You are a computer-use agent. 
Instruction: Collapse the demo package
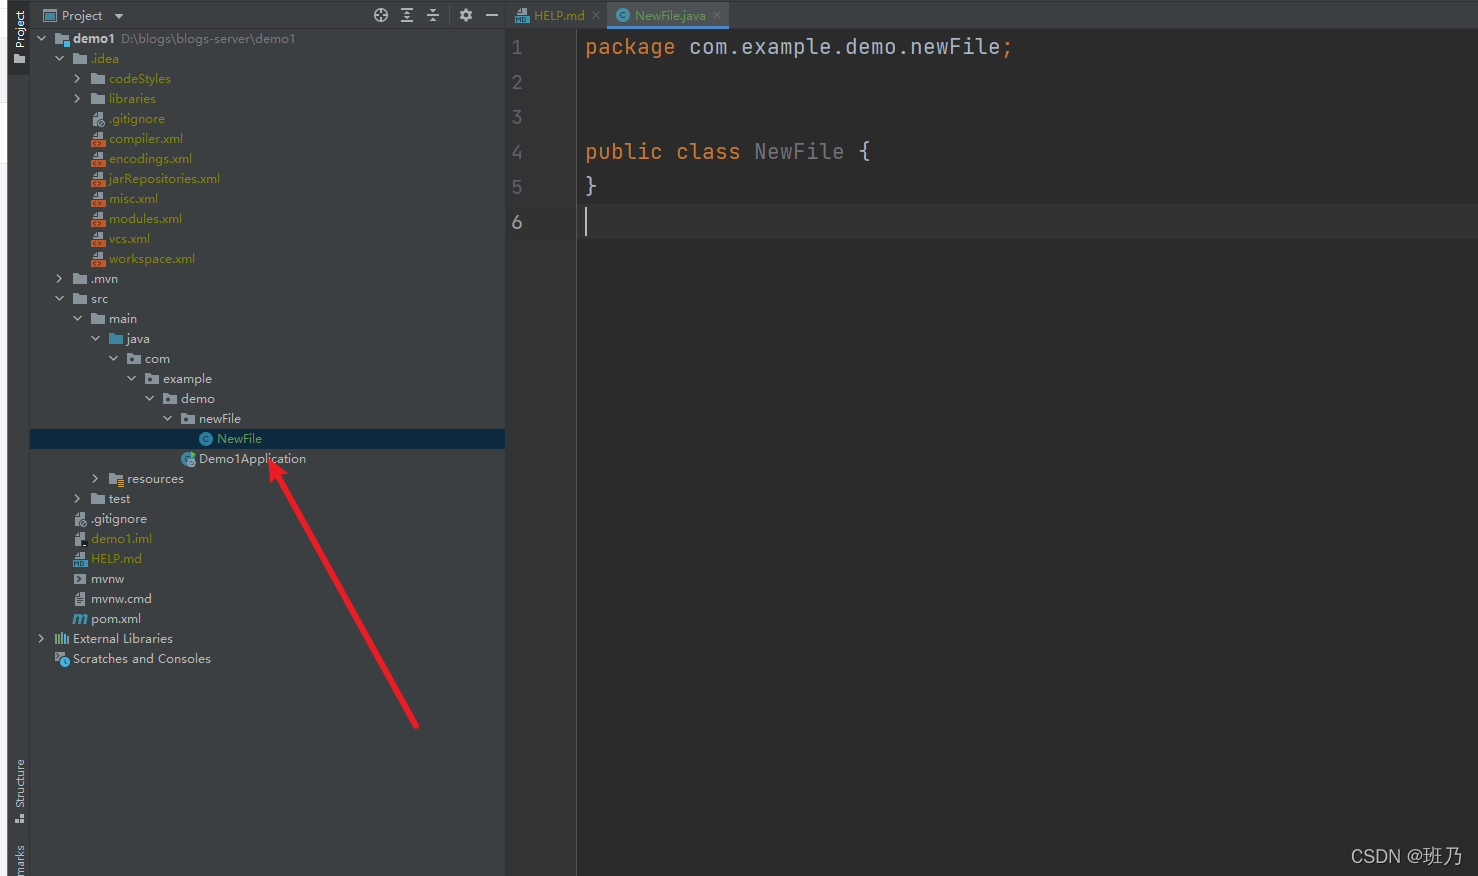tap(150, 398)
